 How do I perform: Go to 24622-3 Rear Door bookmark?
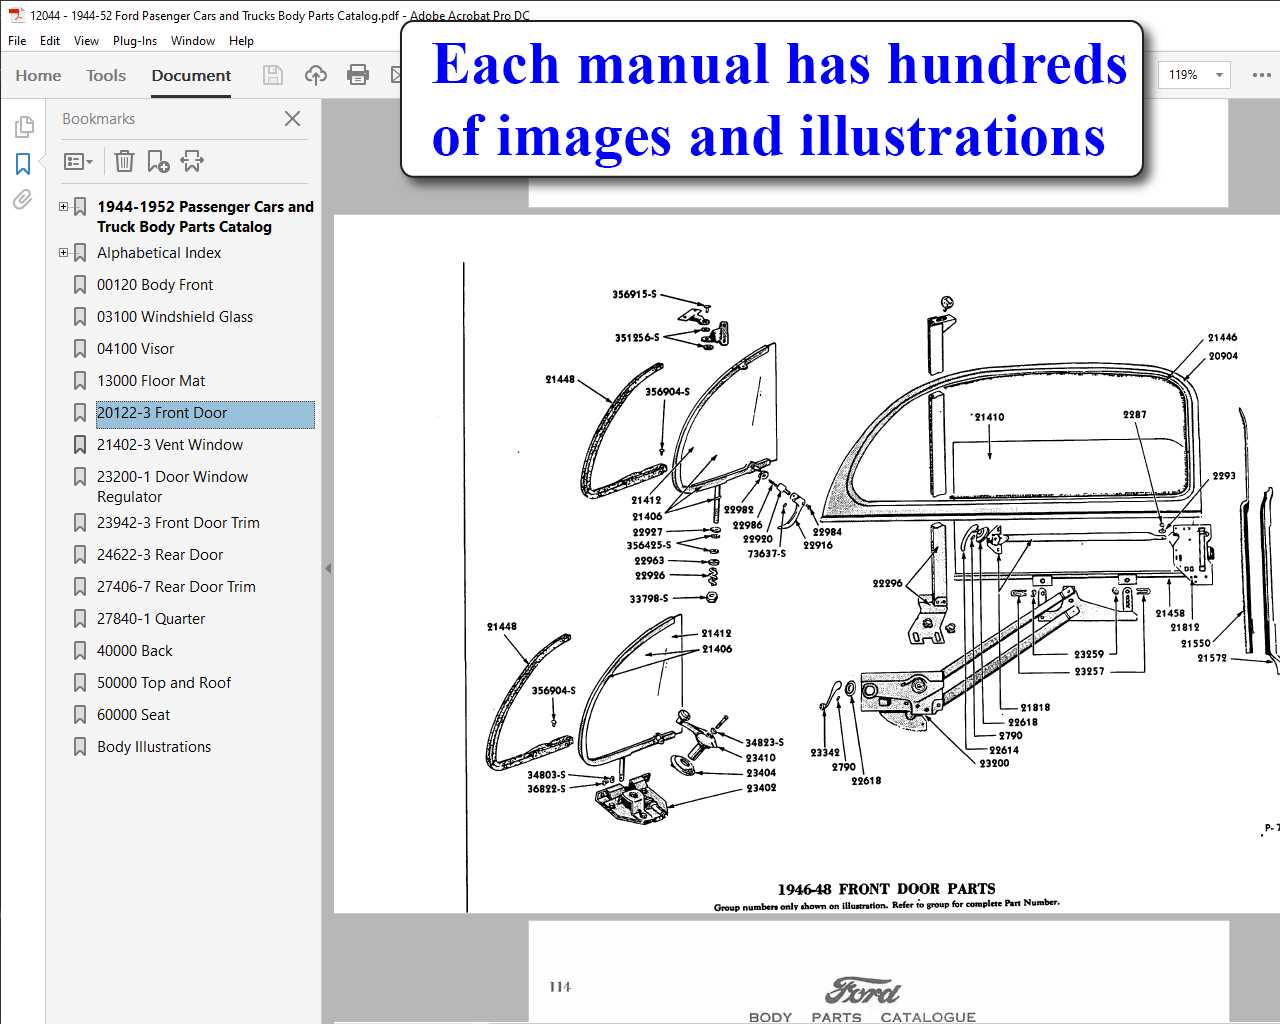pyautogui.click(x=160, y=555)
